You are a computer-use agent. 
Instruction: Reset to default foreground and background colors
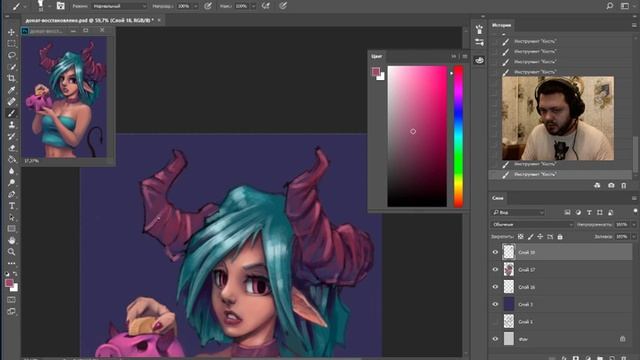click(7, 274)
